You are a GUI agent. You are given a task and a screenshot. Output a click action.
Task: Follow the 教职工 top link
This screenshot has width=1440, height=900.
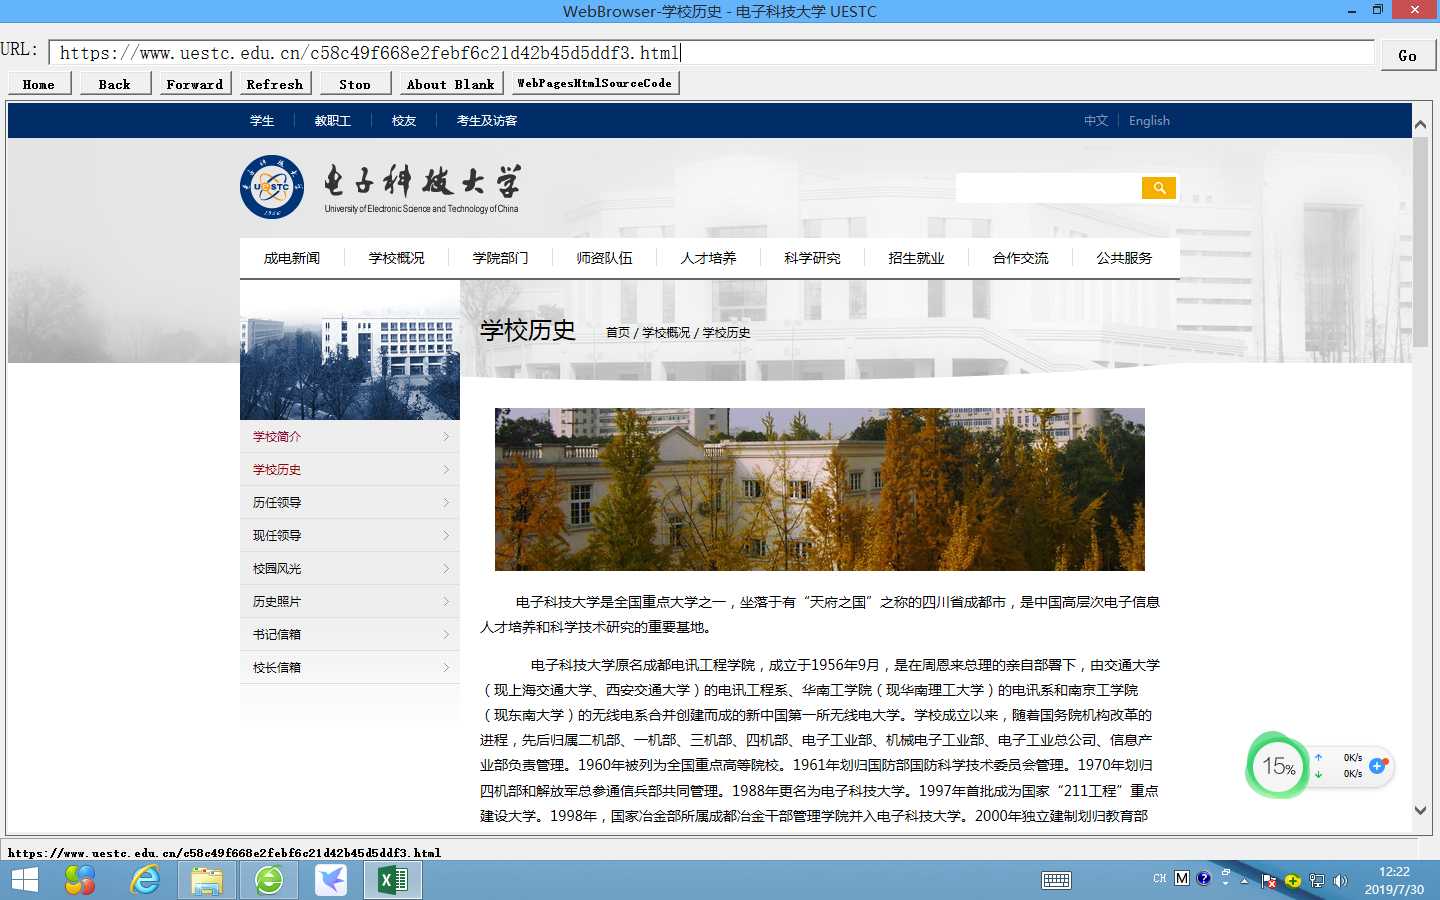333,120
